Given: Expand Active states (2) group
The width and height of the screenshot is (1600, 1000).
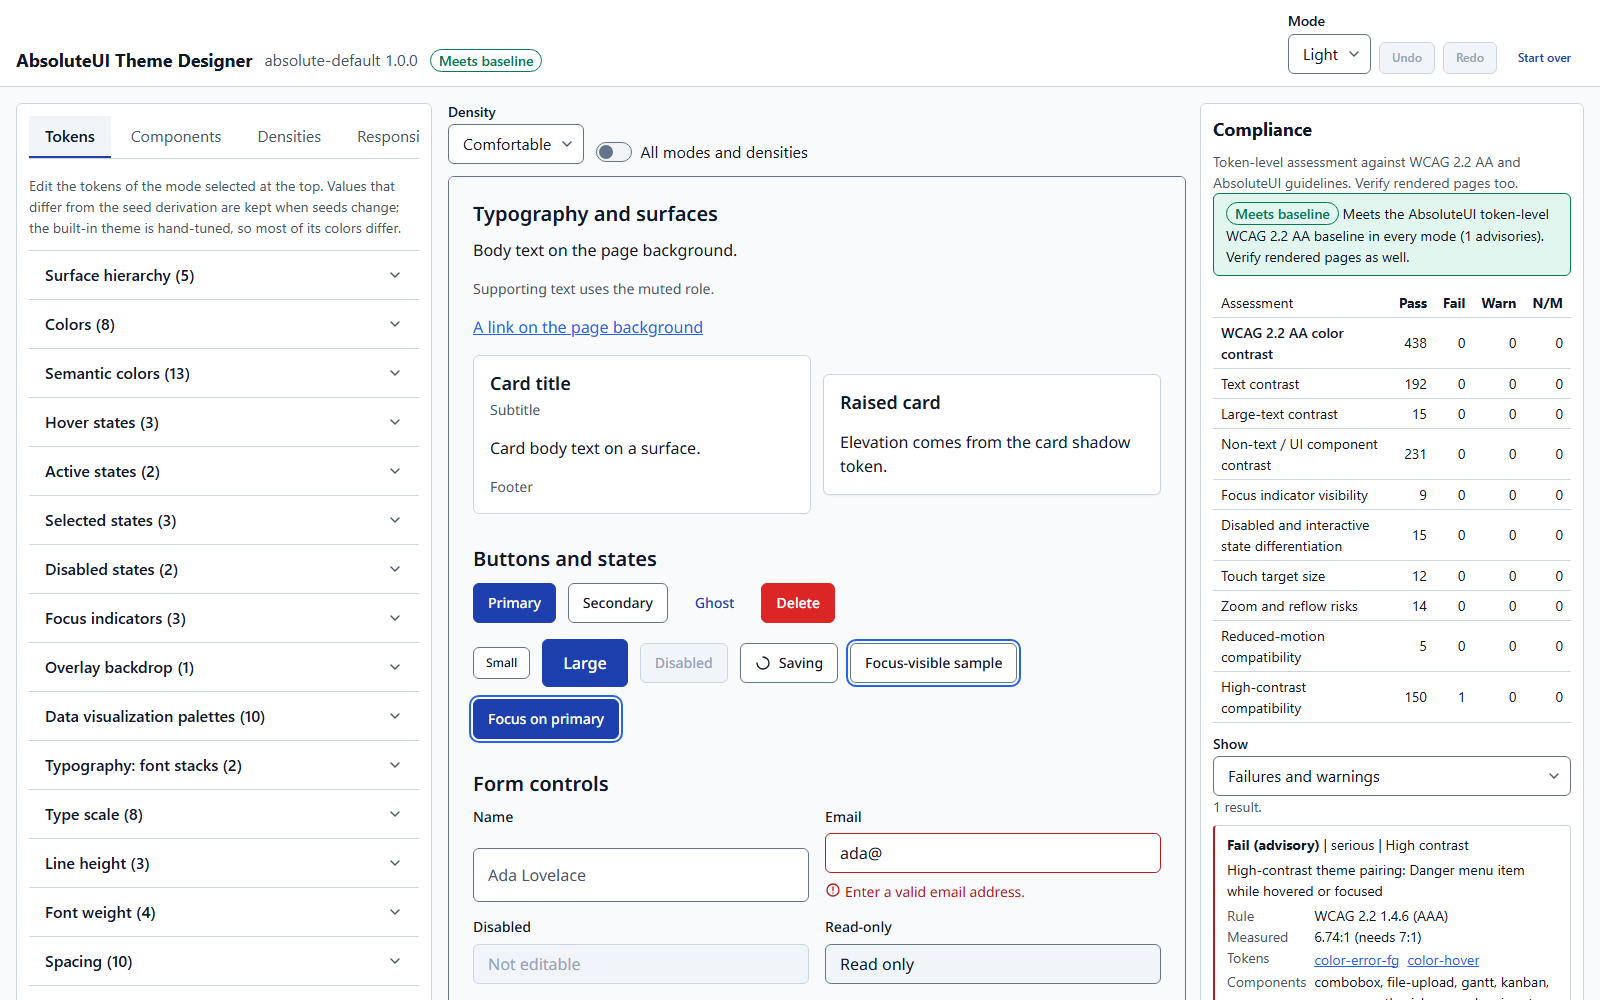Looking at the screenshot, I should (x=224, y=471).
